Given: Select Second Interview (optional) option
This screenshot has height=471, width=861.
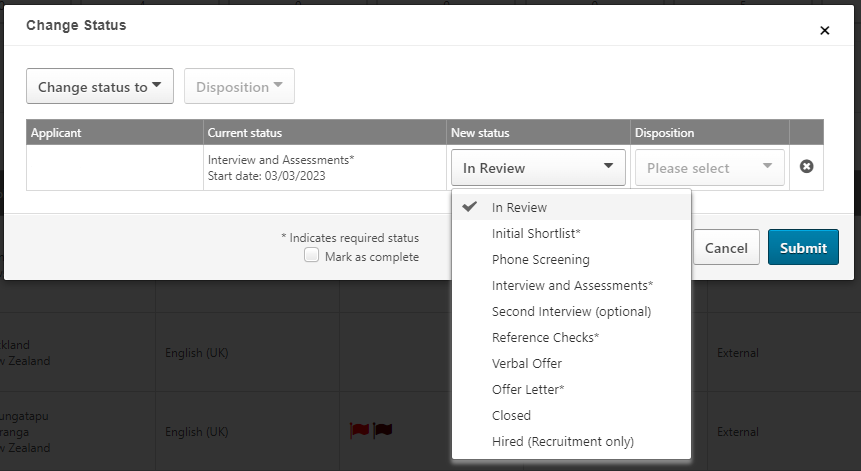Looking at the screenshot, I should 571,312.
